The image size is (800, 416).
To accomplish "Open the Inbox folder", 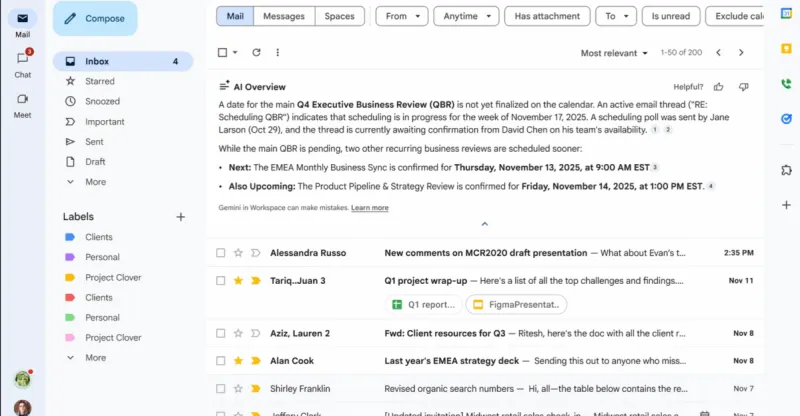I will click(123, 61).
